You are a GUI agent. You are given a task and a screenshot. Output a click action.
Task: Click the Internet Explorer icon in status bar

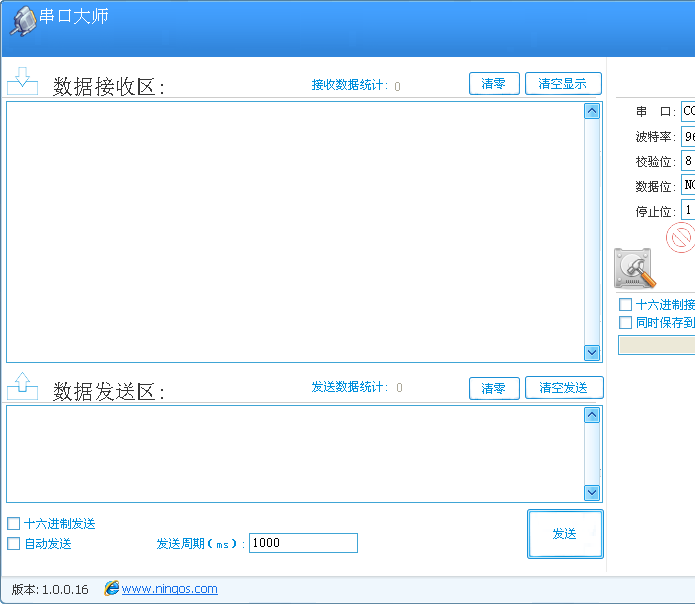pyautogui.click(x=112, y=588)
